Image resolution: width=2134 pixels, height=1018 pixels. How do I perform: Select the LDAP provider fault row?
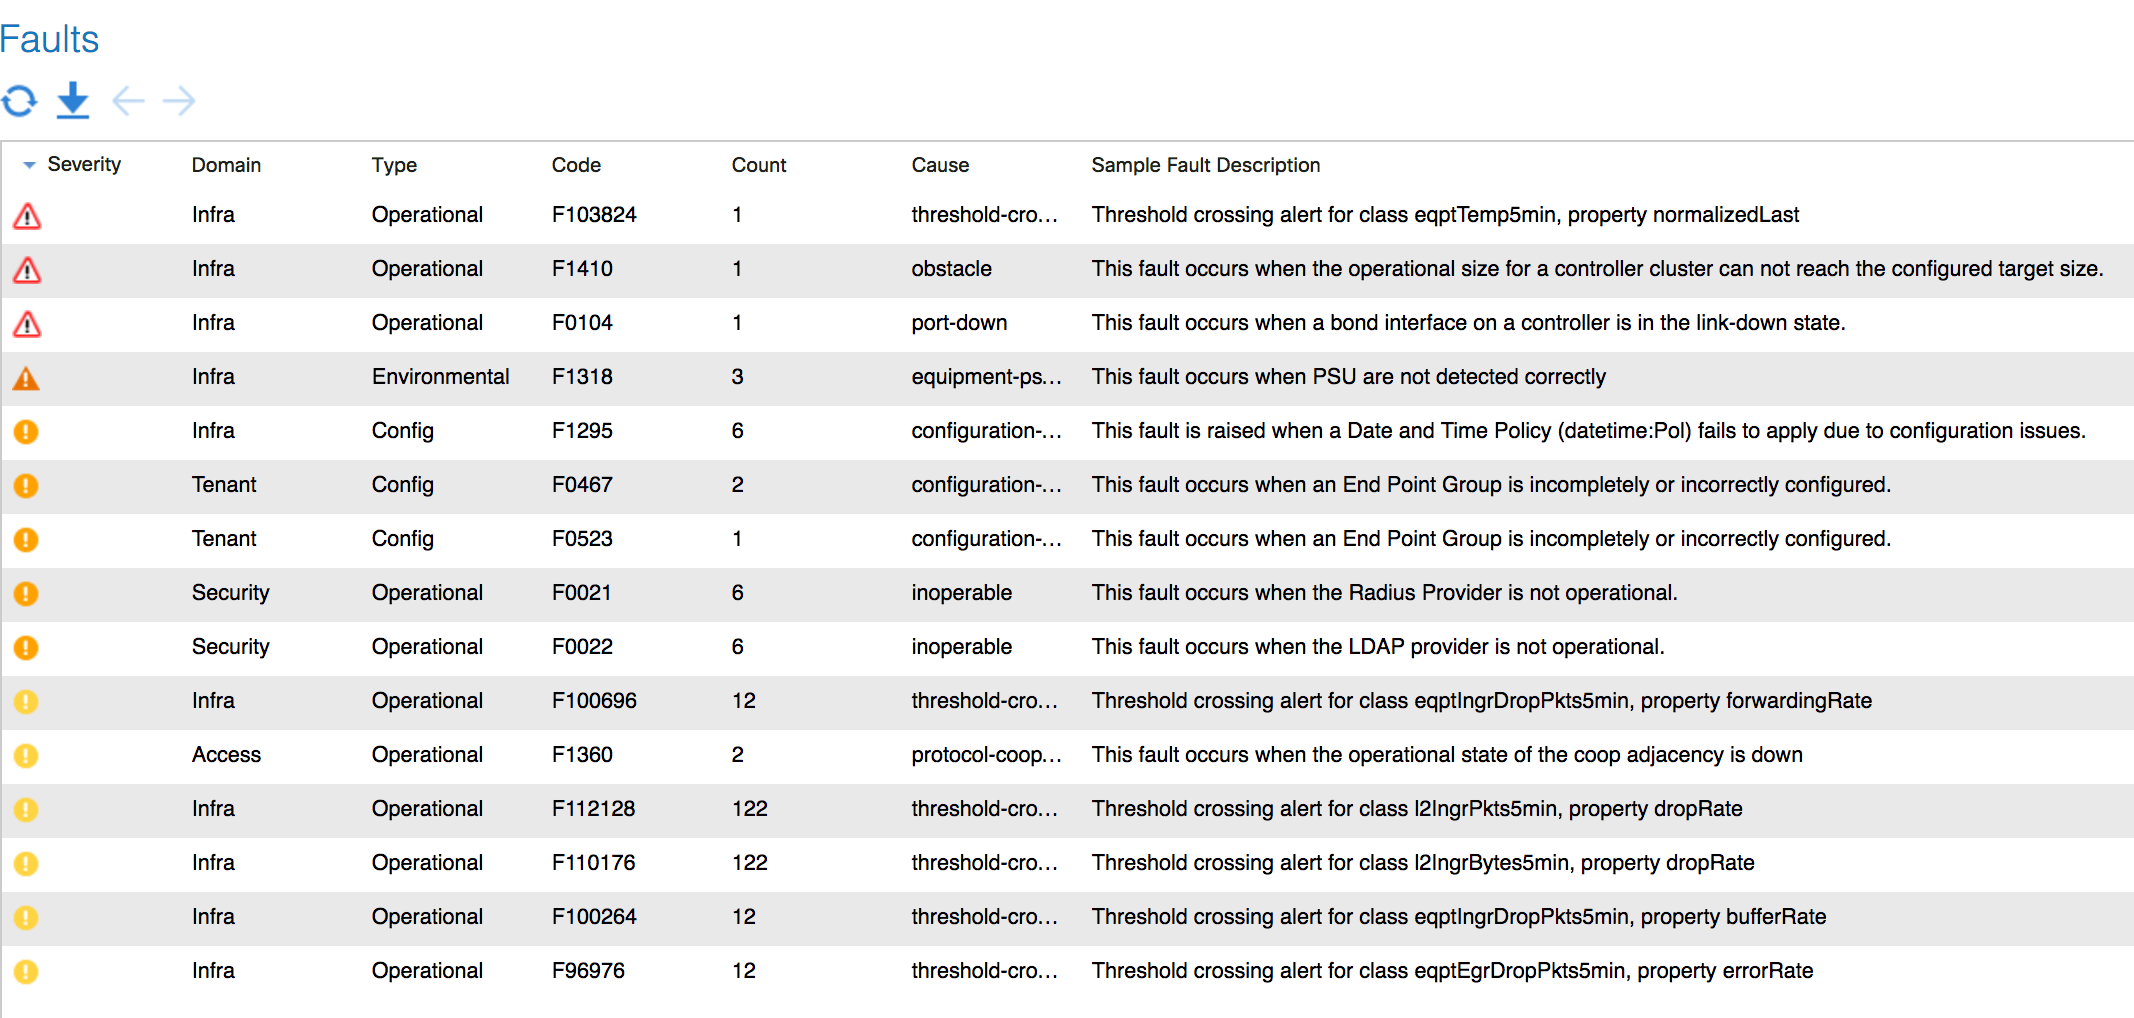tap(1067, 647)
